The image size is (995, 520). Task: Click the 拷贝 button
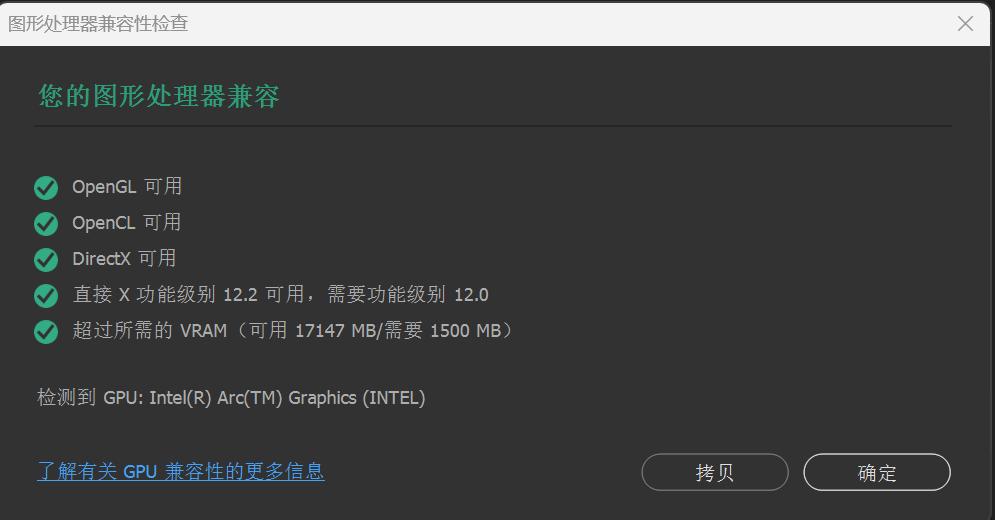coord(715,472)
